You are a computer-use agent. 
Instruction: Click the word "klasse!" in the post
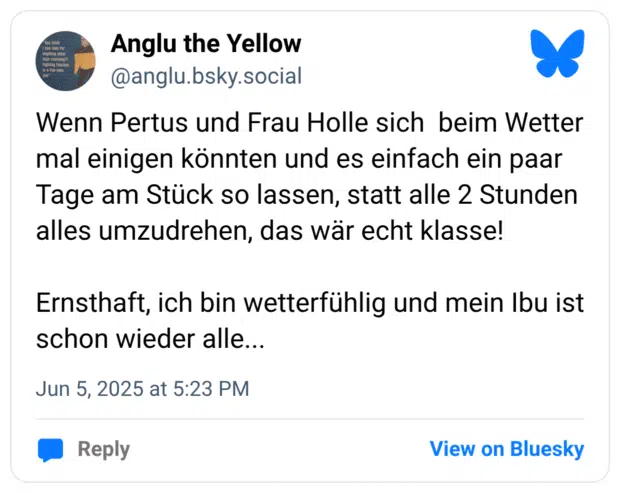tap(454, 231)
